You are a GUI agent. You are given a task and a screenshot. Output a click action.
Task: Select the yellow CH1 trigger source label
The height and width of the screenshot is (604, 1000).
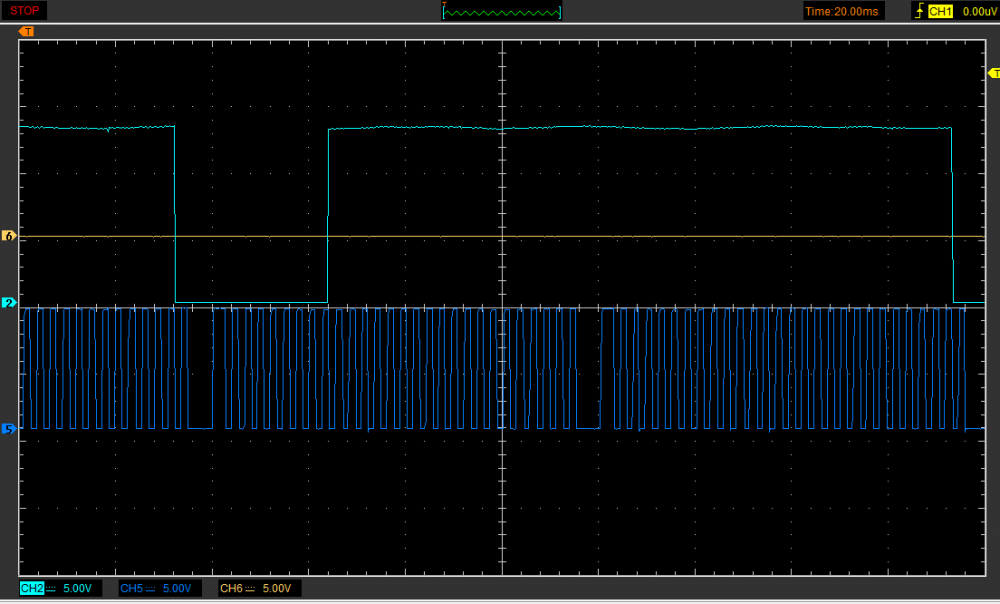pos(940,11)
